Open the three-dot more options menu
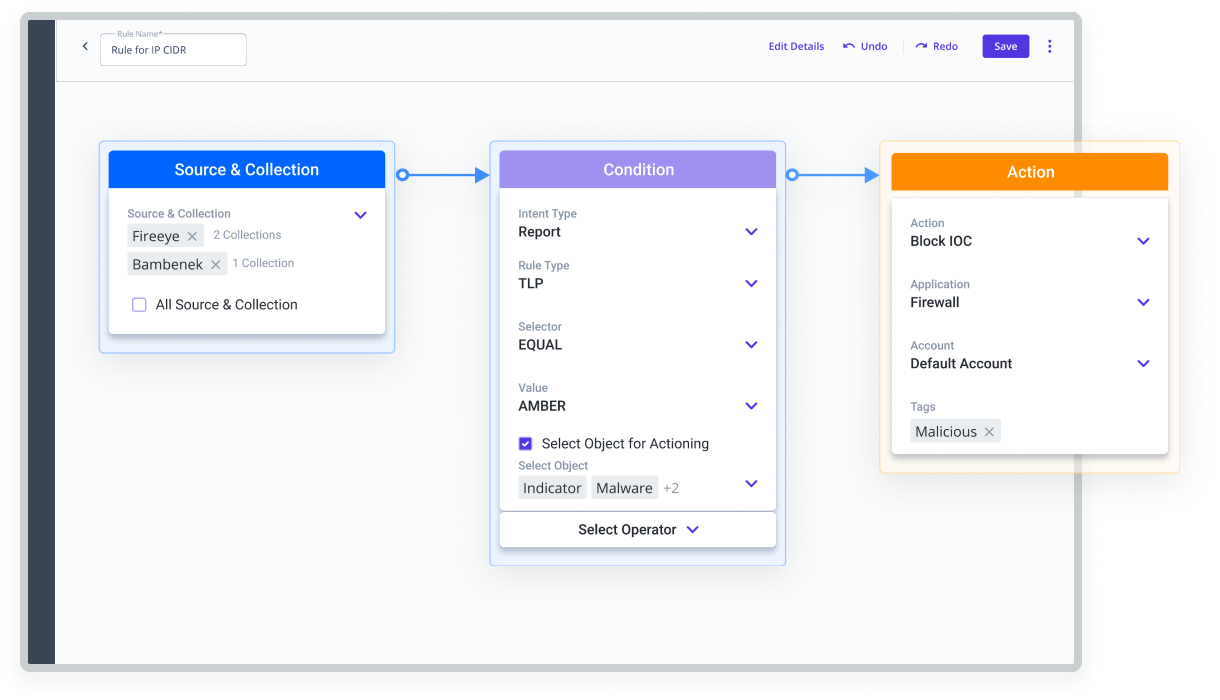The image size is (1220, 700). click(x=1049, y=46)
